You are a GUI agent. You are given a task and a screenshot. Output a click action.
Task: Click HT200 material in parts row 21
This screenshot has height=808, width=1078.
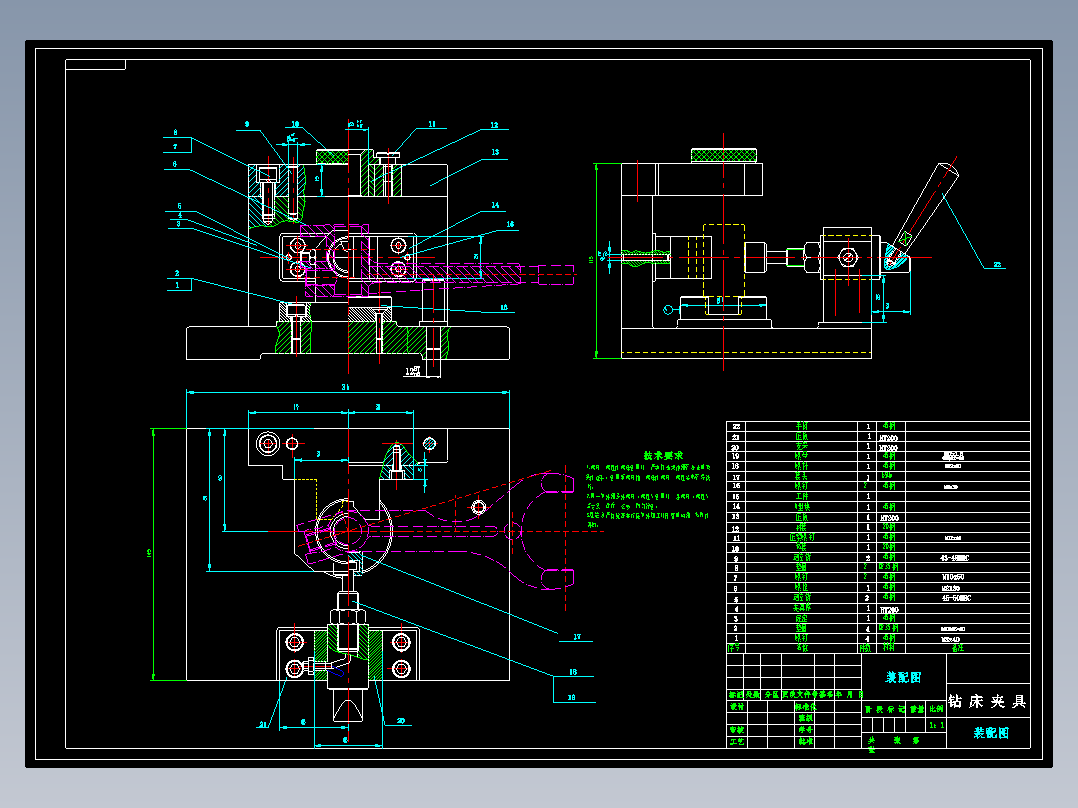tap(889, 437)
